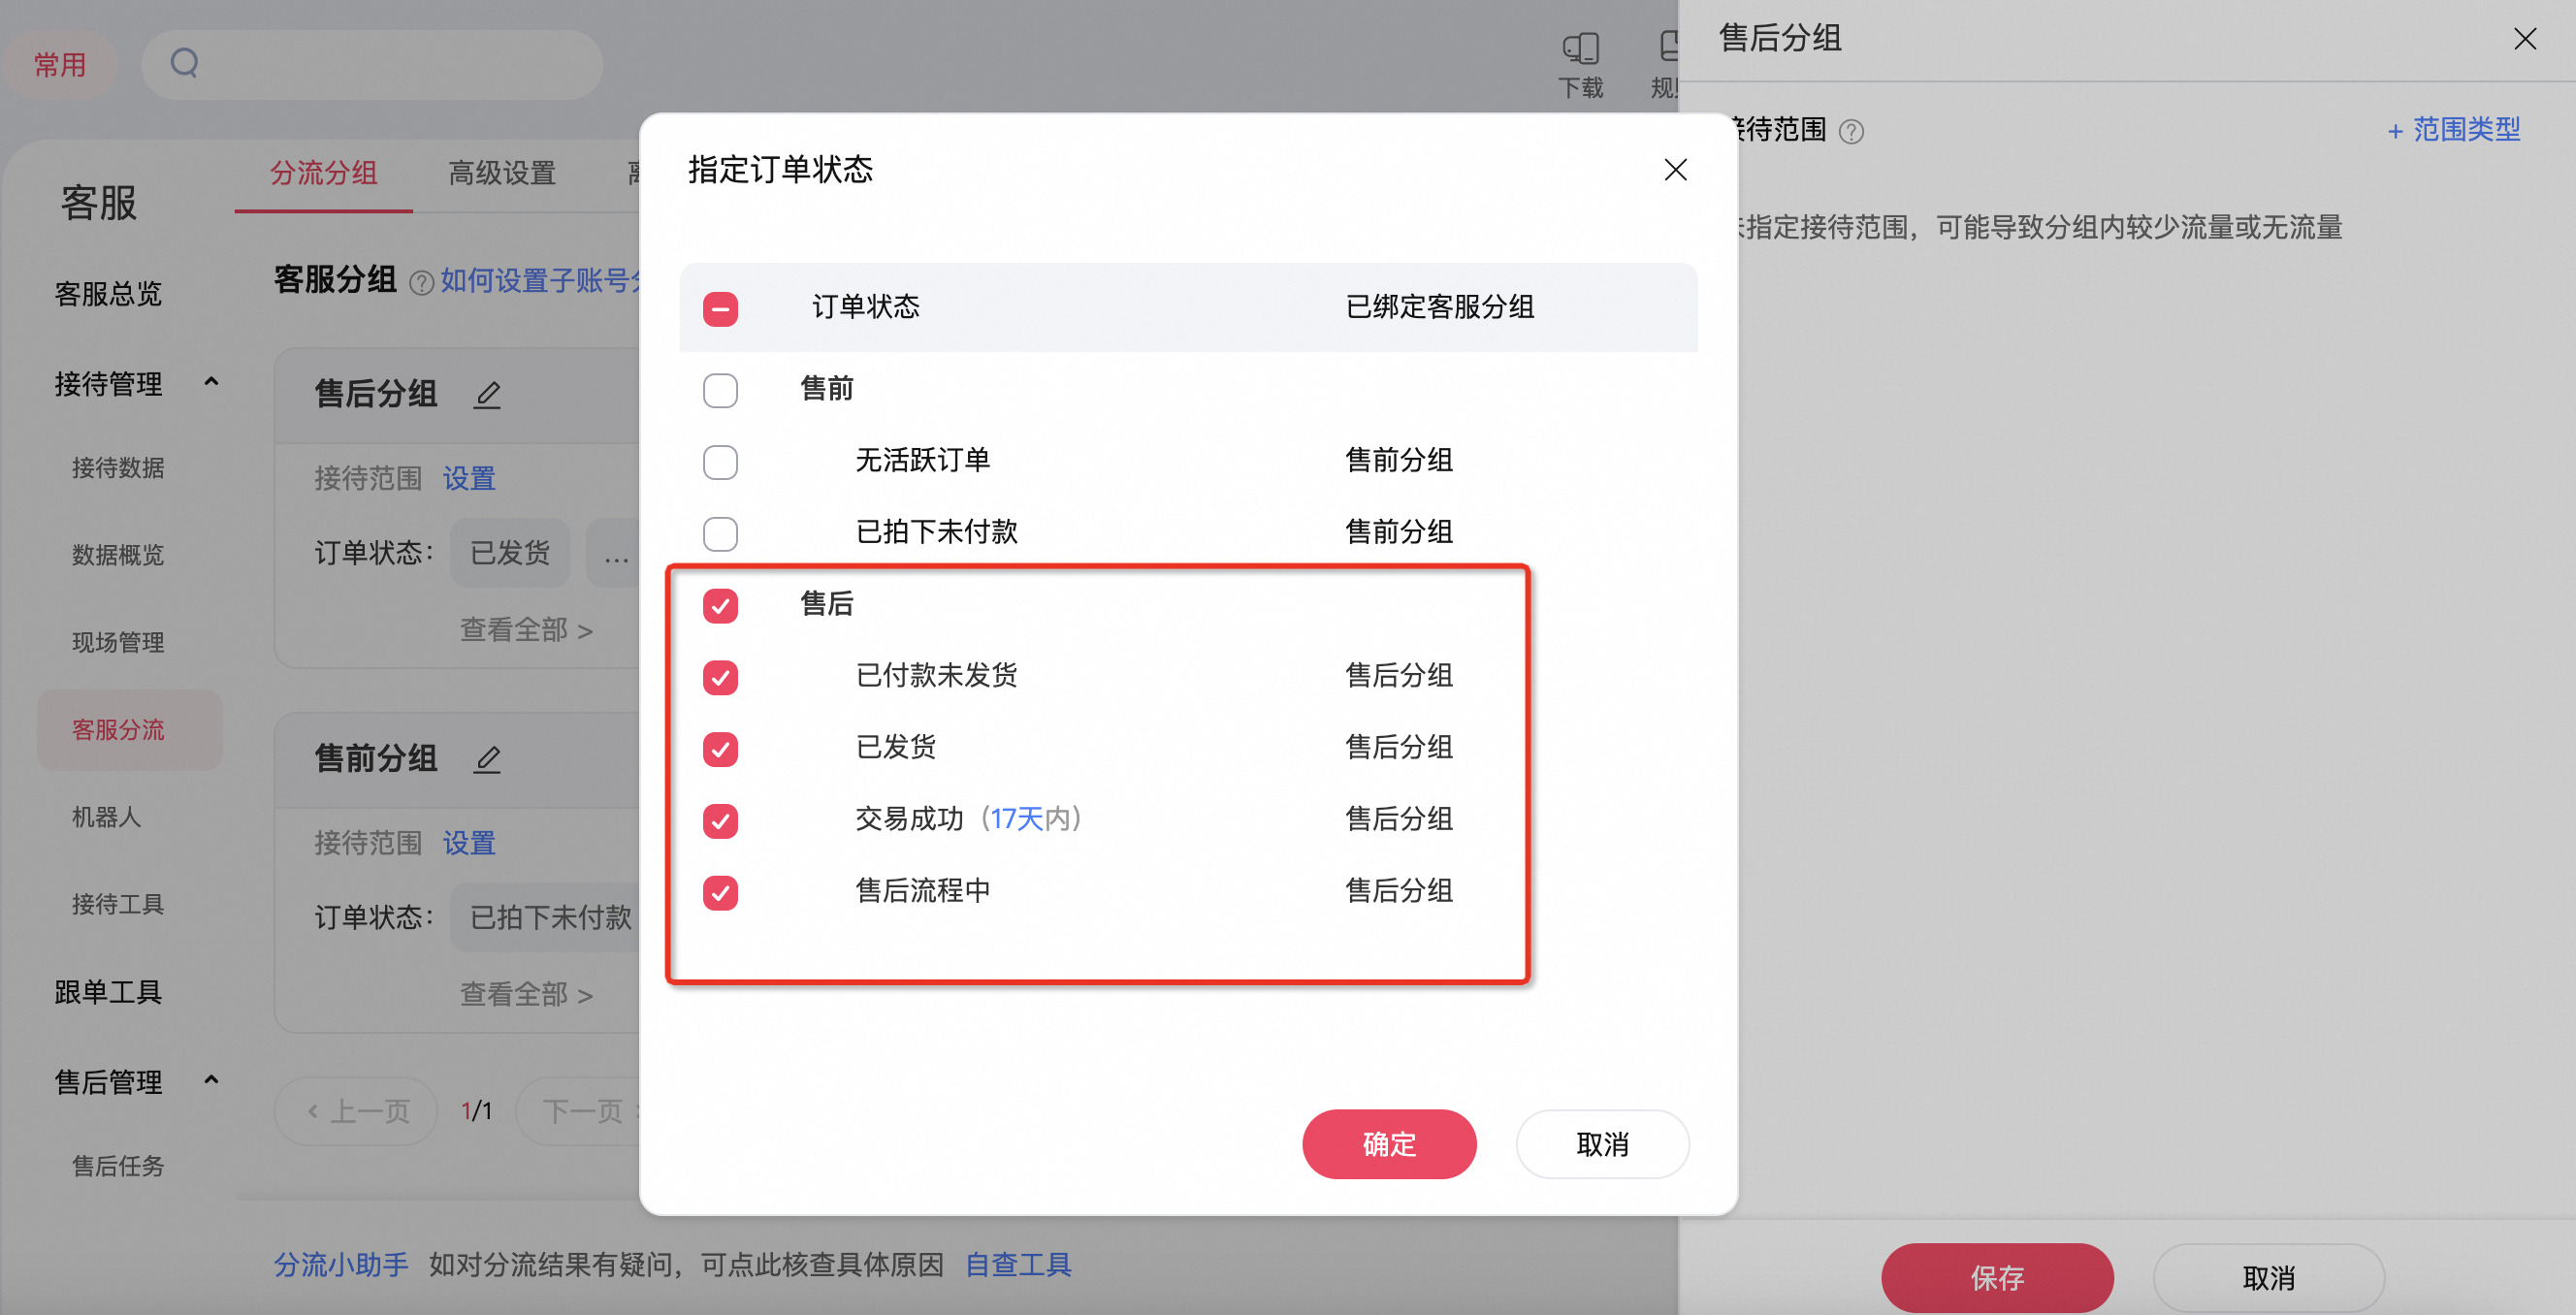Click 取消 in the 指定订单状态 dialog
The height and width of the screenshot is (1315, 2576).
click(1602, 1144)
